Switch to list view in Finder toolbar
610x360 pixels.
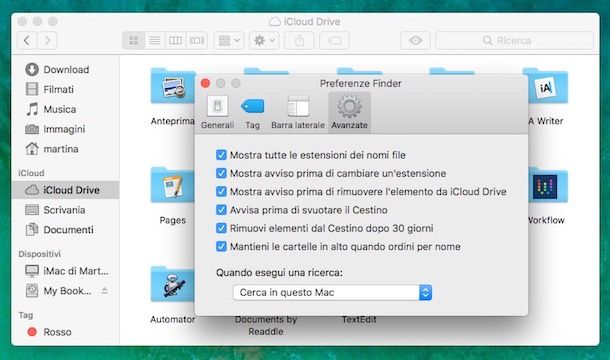click(x=155, y=40)
